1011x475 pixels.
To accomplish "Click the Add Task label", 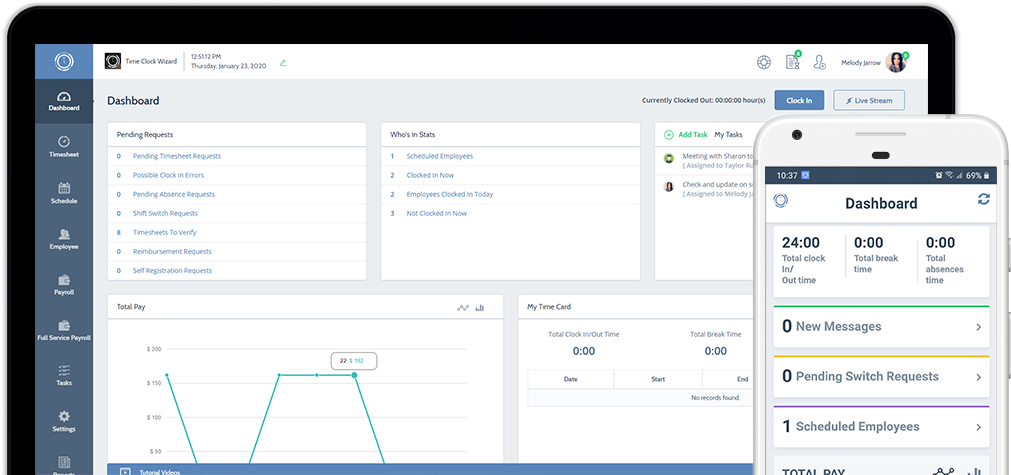I will click(692, 135).
